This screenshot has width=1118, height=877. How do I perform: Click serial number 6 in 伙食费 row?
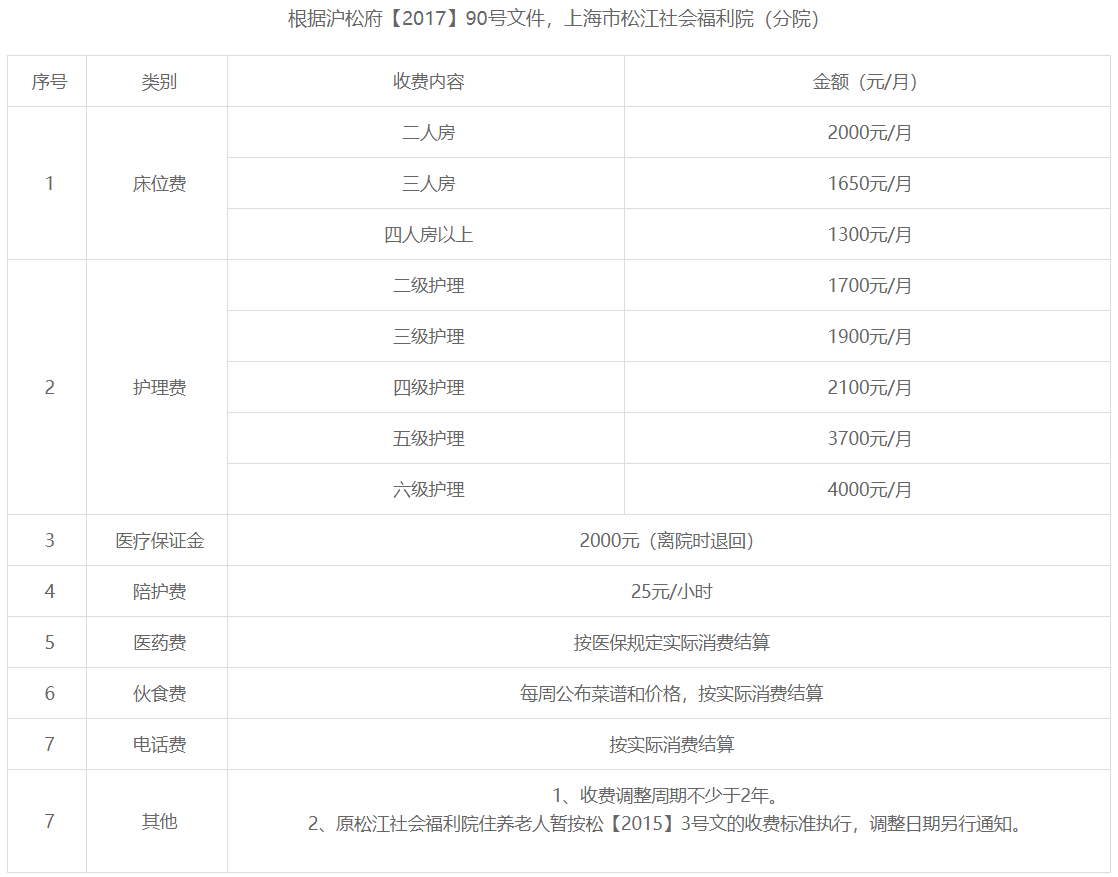coord(49,693)
